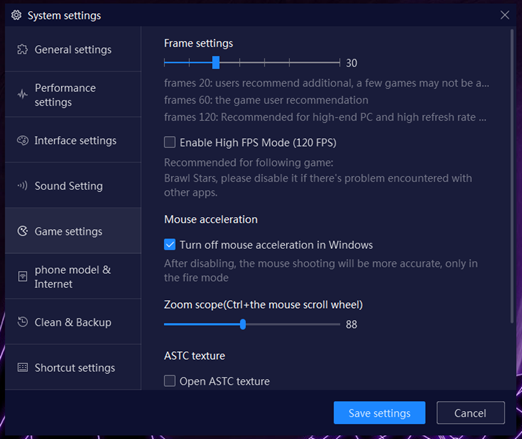The height and width of the screenshot is (439, 522).
Task: Click Save settings button
Action: 379,413
